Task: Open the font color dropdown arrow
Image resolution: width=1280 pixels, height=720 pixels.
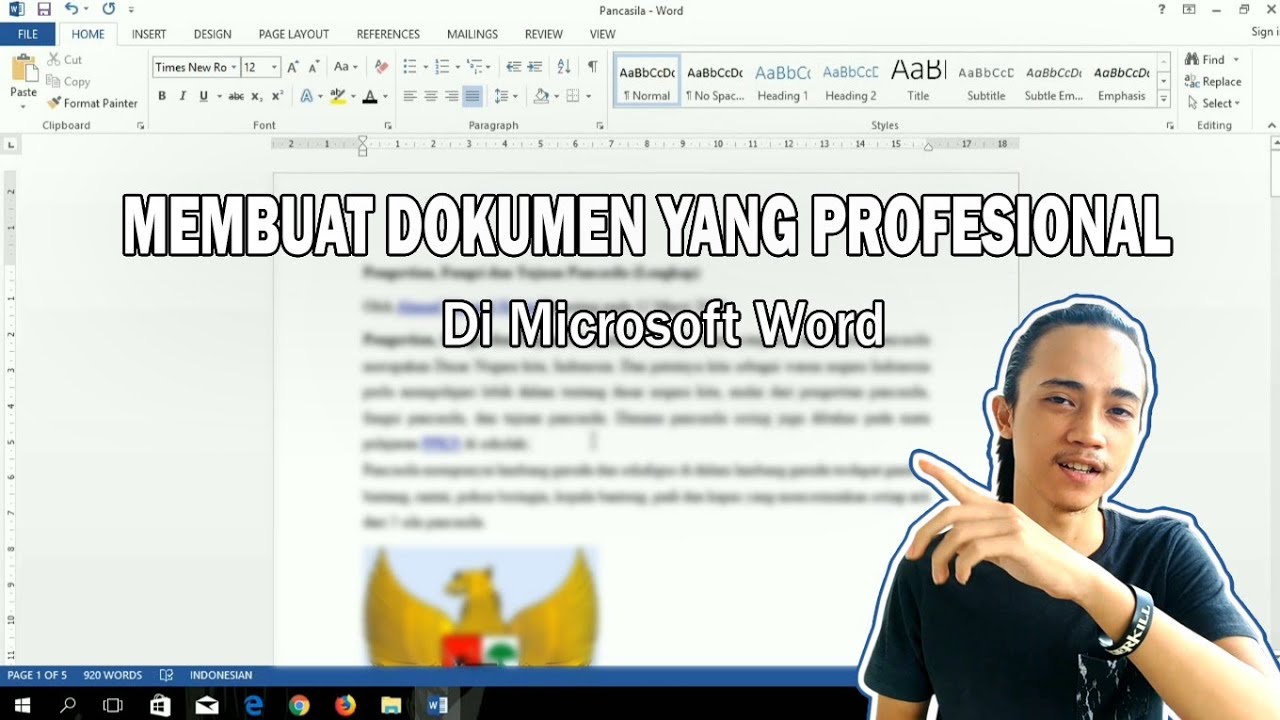Action: (x=385, y=97)
